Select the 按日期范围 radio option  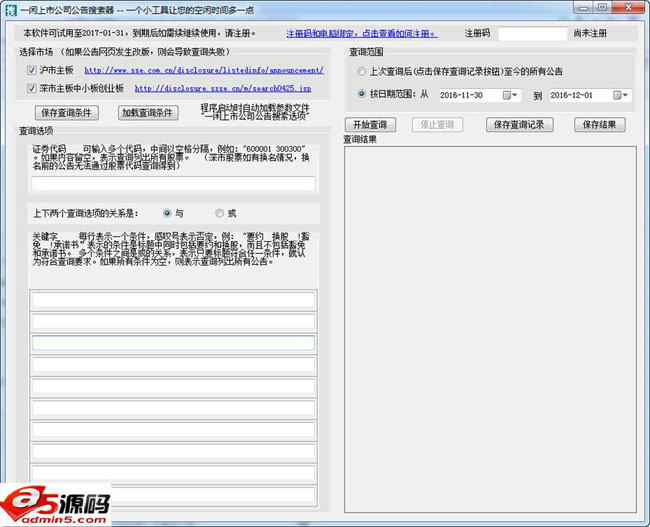361,94
